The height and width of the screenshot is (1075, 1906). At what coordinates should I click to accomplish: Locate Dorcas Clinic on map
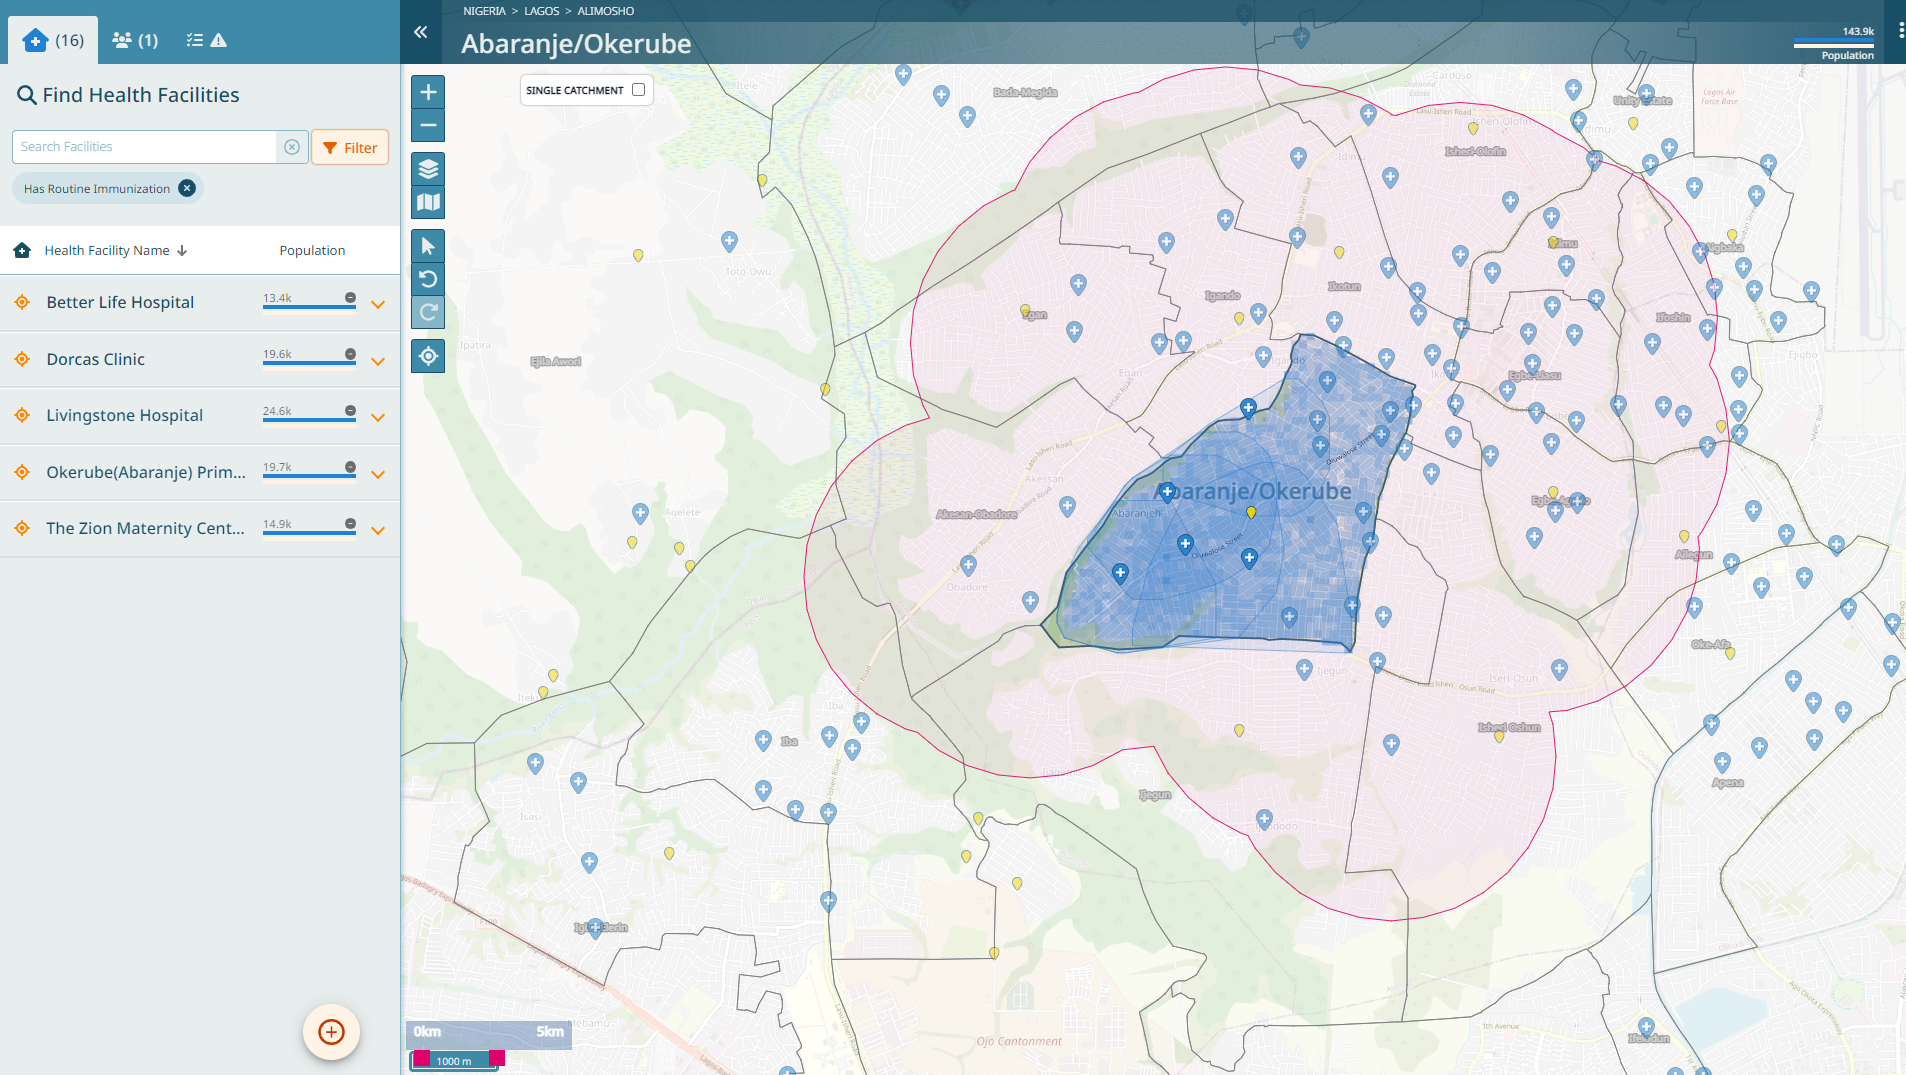coord(22,359)
